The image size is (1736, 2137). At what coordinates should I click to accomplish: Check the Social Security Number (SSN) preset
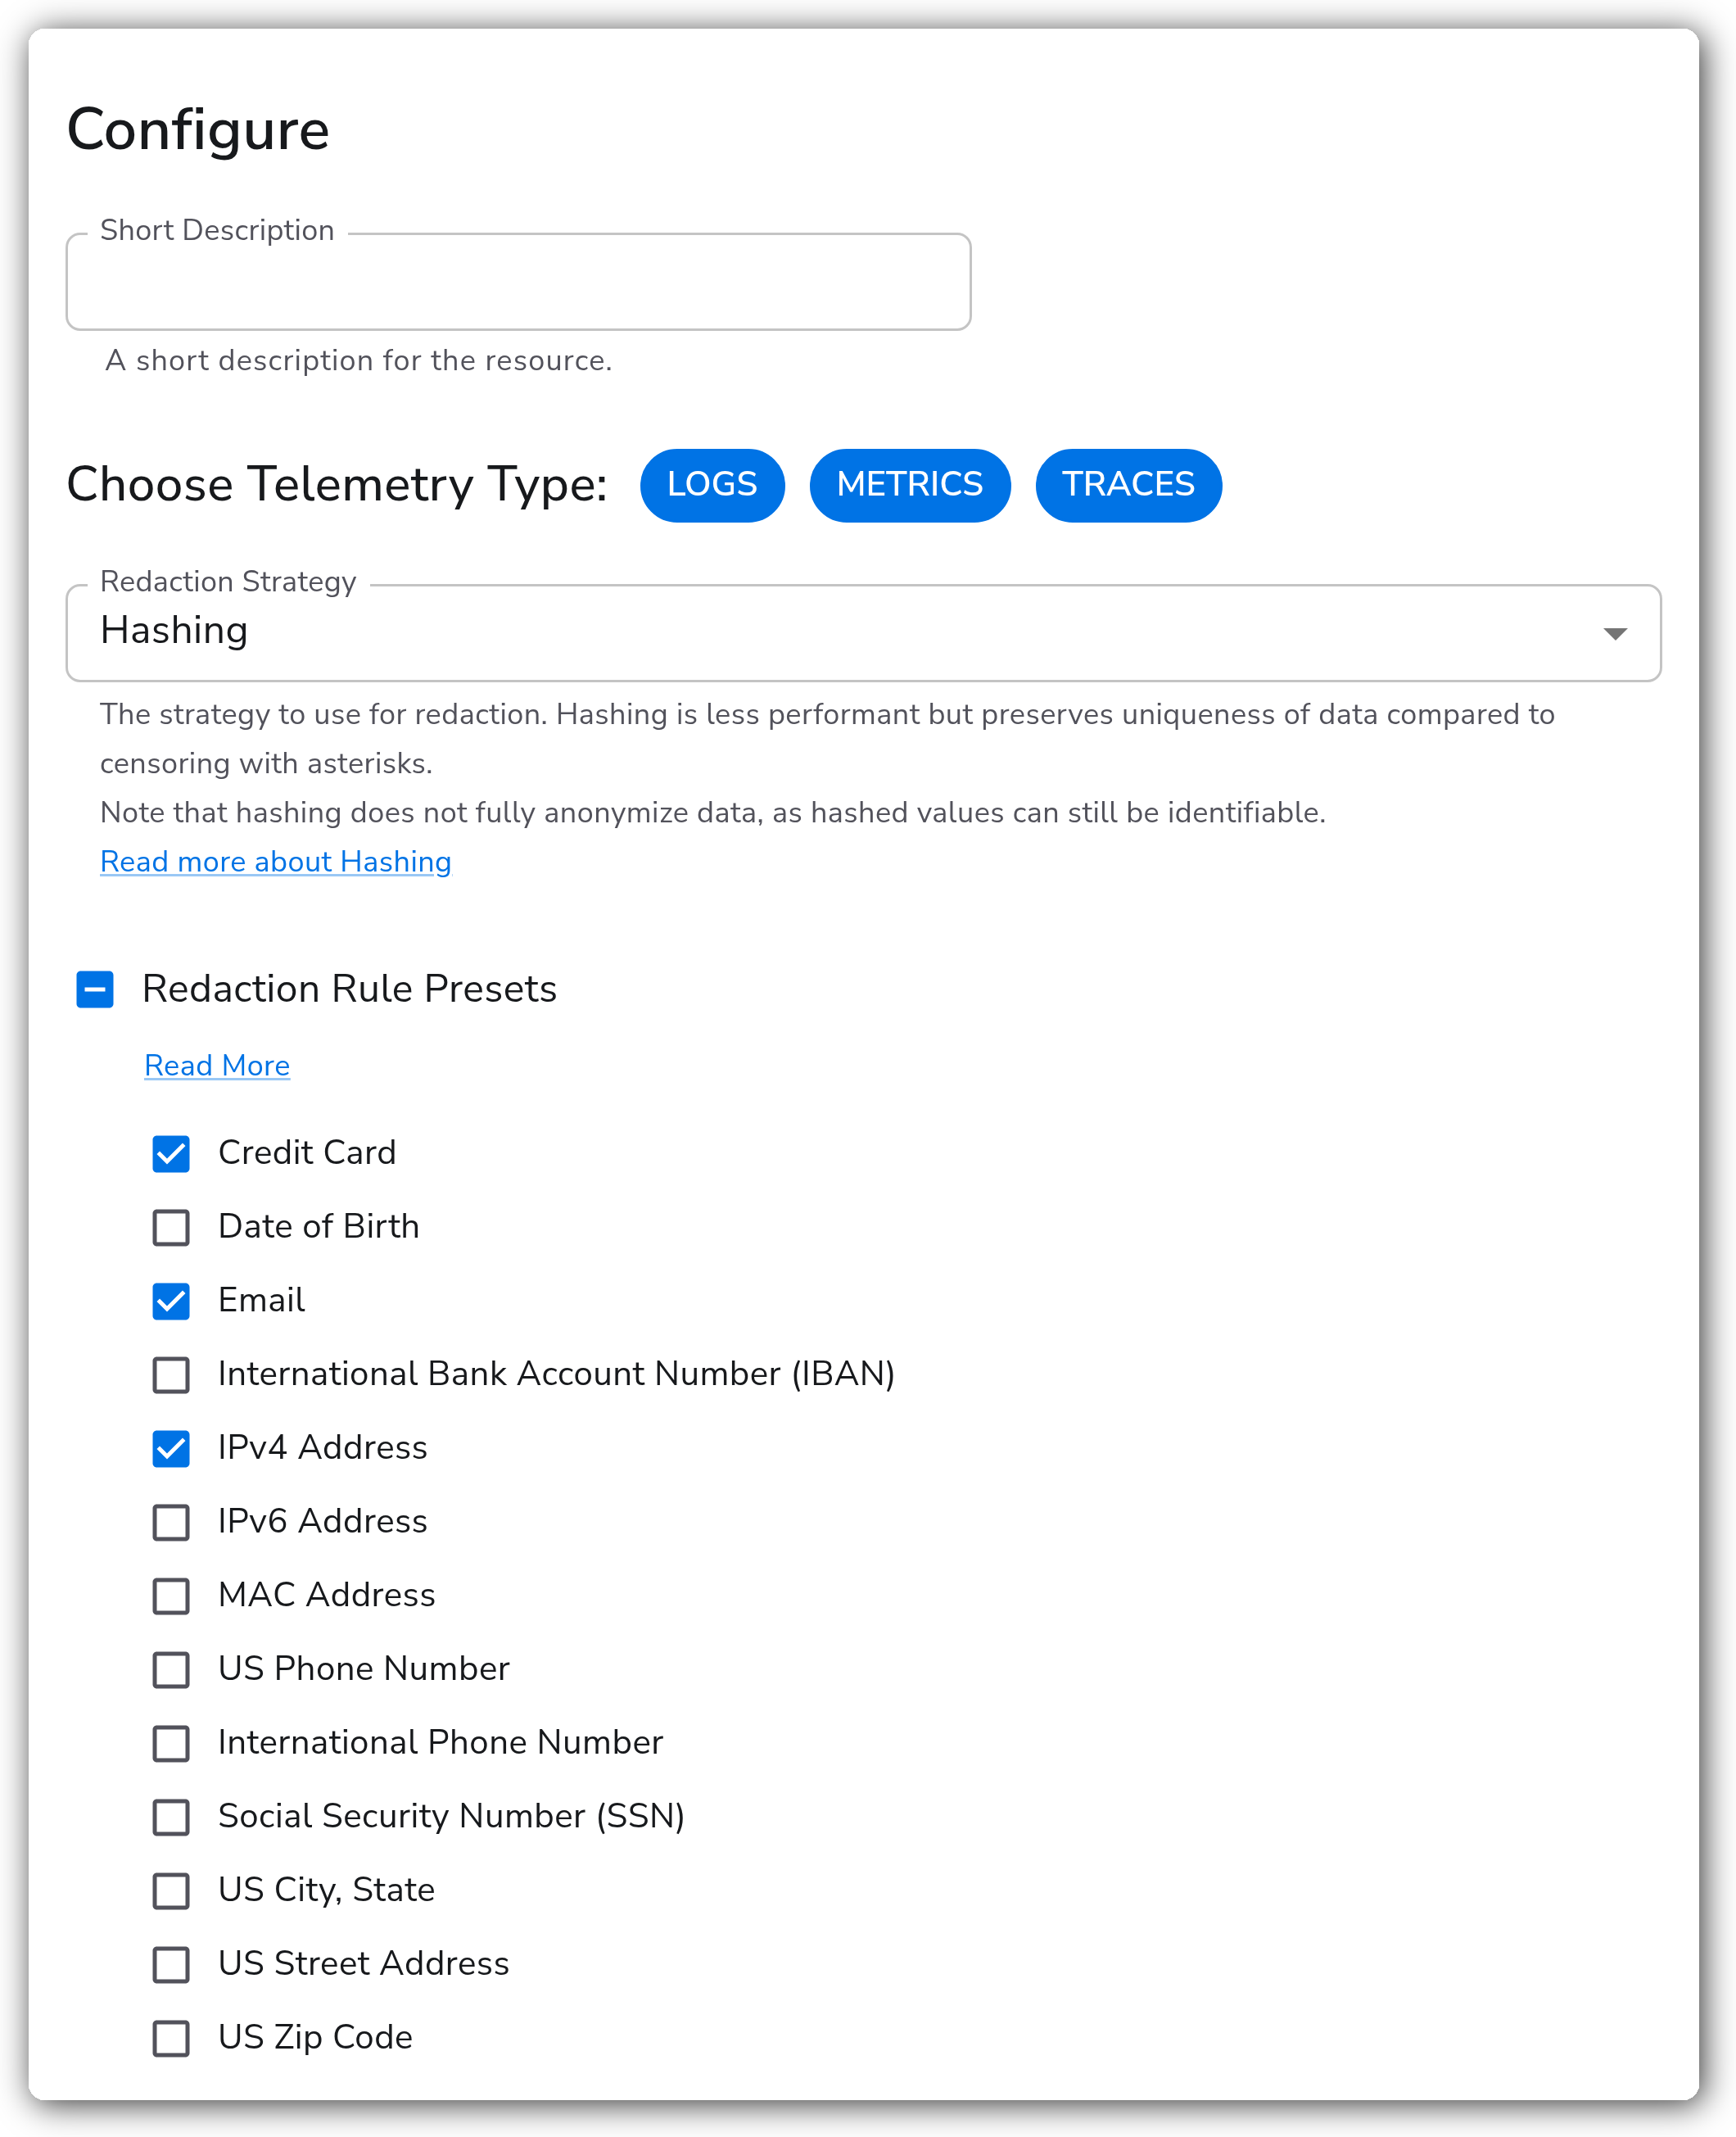pyautogui.click(x=171, y=1817)
